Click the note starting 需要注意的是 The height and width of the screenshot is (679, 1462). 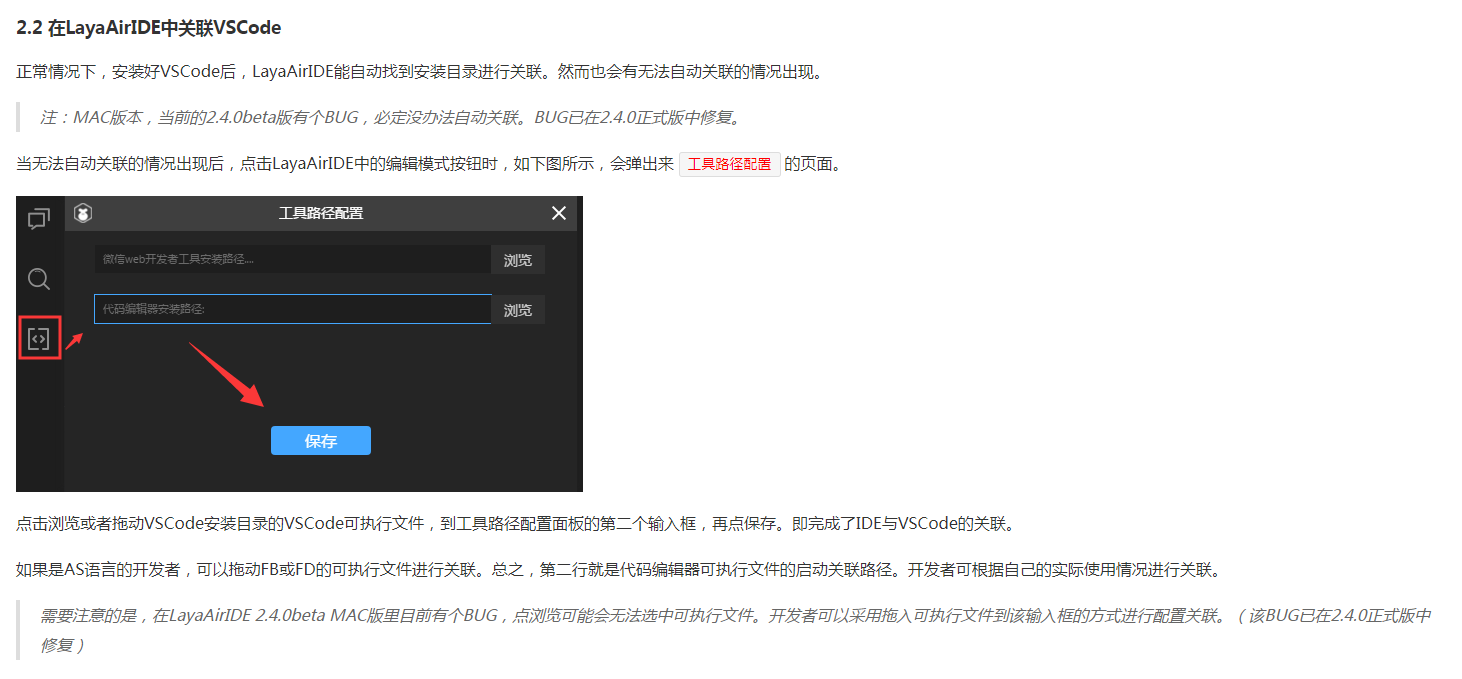pos(736,630)
